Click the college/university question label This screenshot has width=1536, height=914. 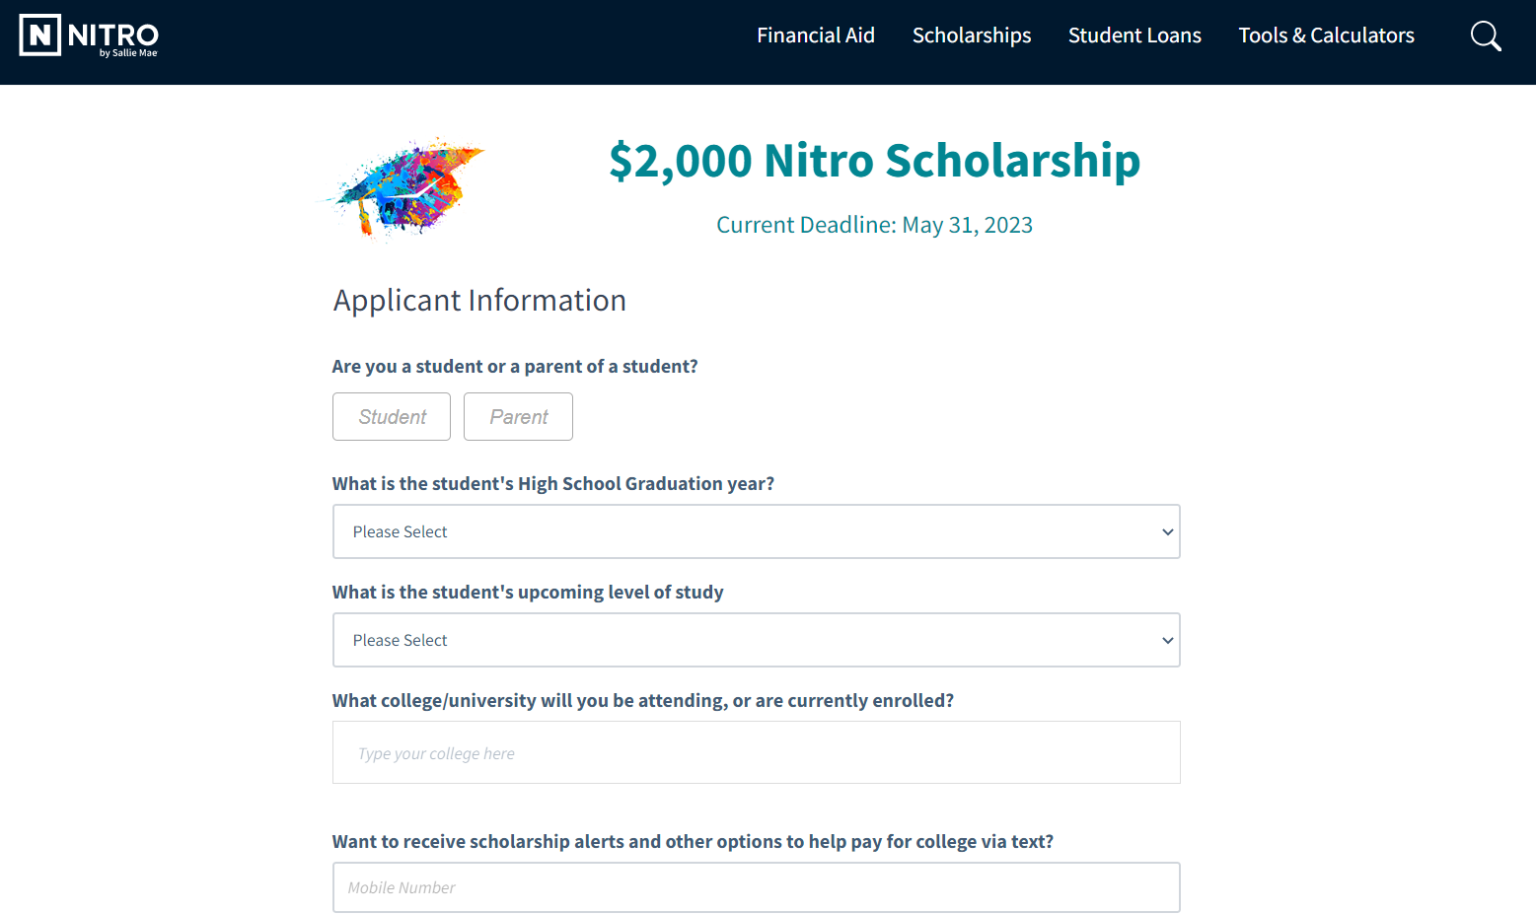click(x=643, y=701)
